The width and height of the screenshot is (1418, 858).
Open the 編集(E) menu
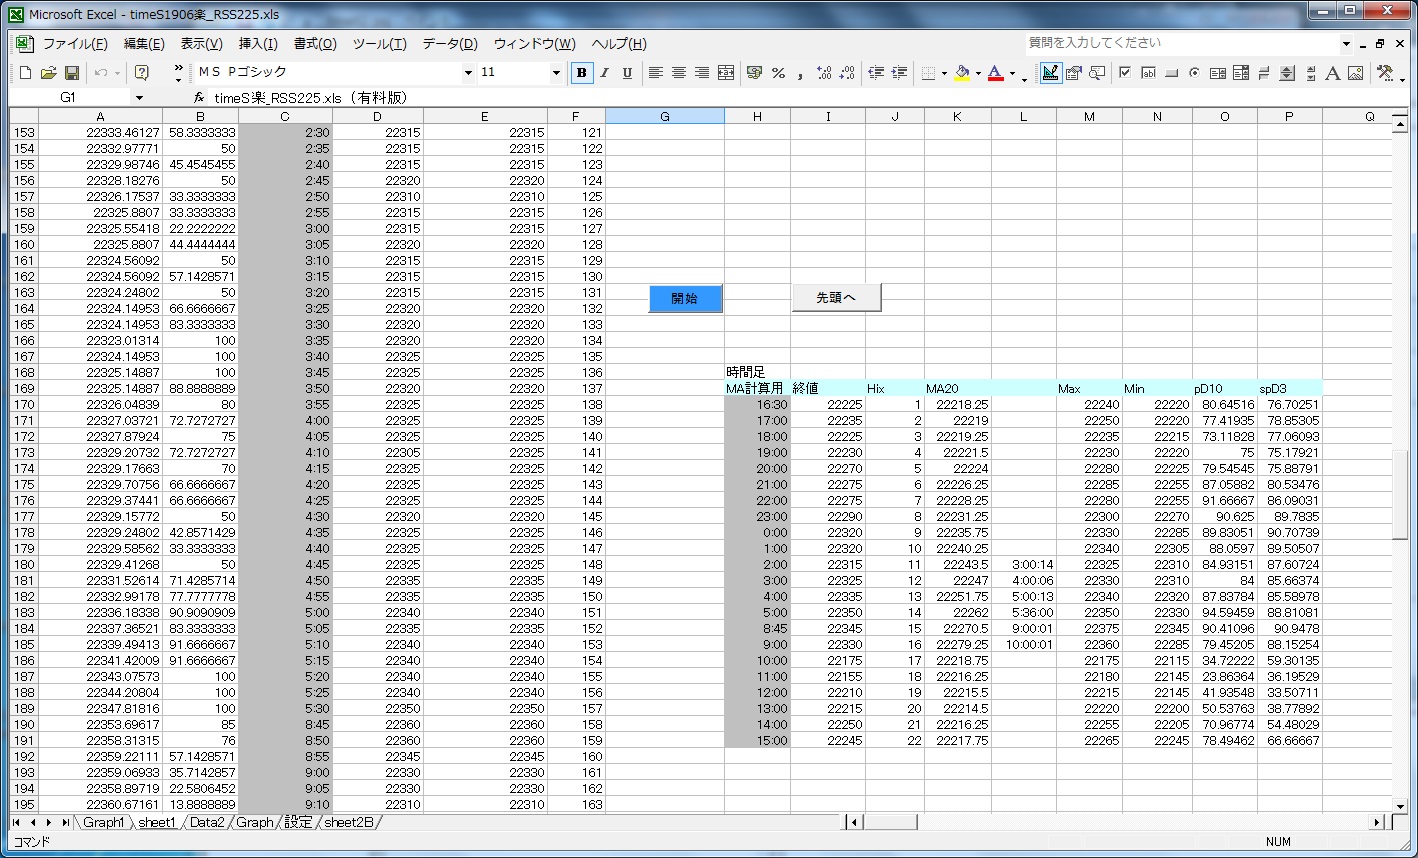tap(144, 44)
